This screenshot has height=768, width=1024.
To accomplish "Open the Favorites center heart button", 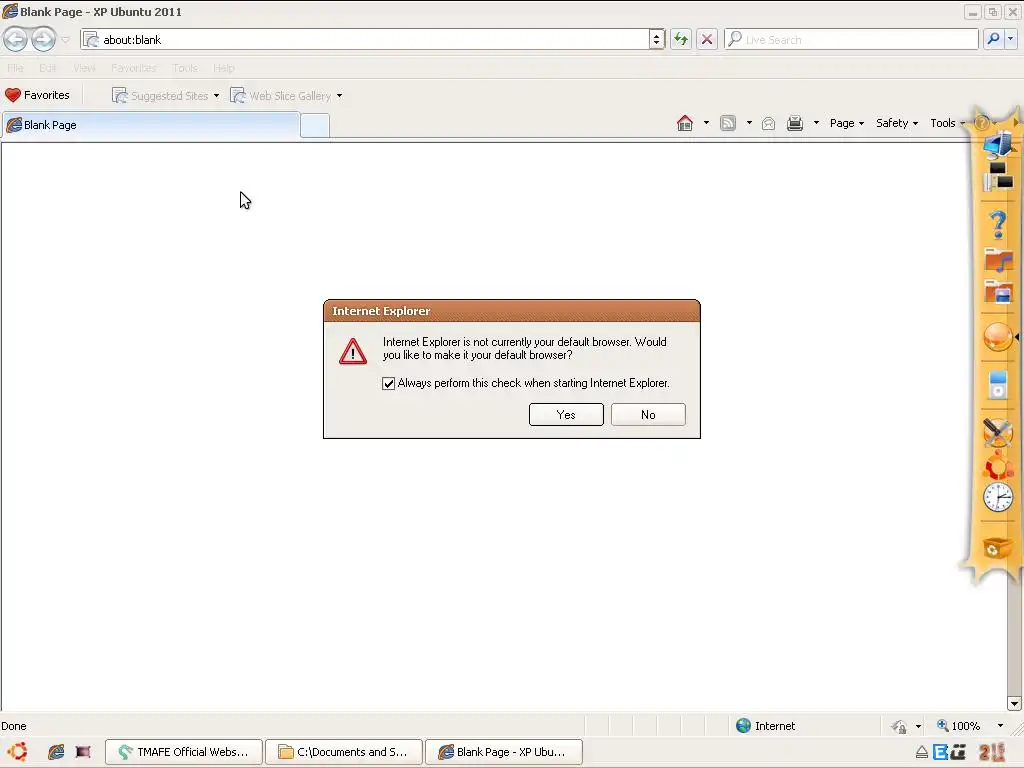I will tap(37, 95).
